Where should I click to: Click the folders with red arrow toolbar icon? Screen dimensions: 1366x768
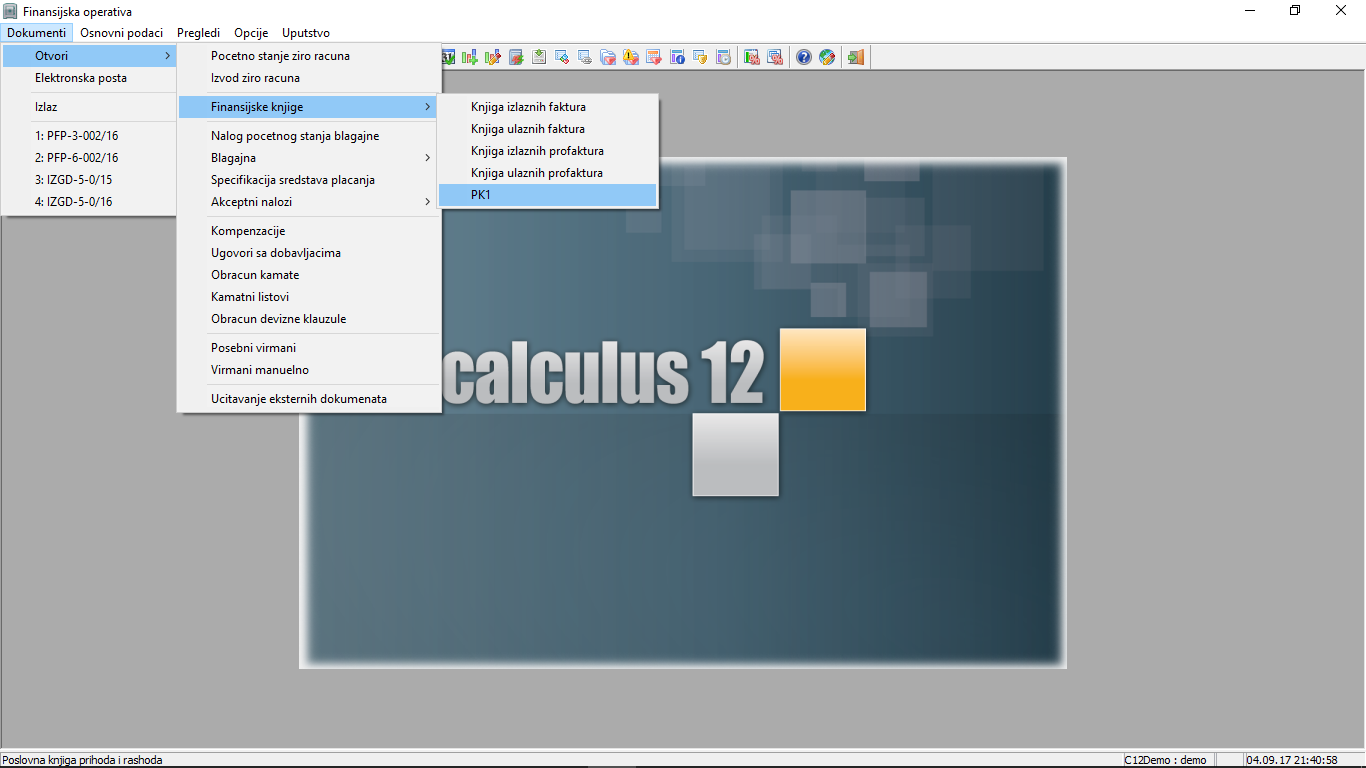coord(608,57)
